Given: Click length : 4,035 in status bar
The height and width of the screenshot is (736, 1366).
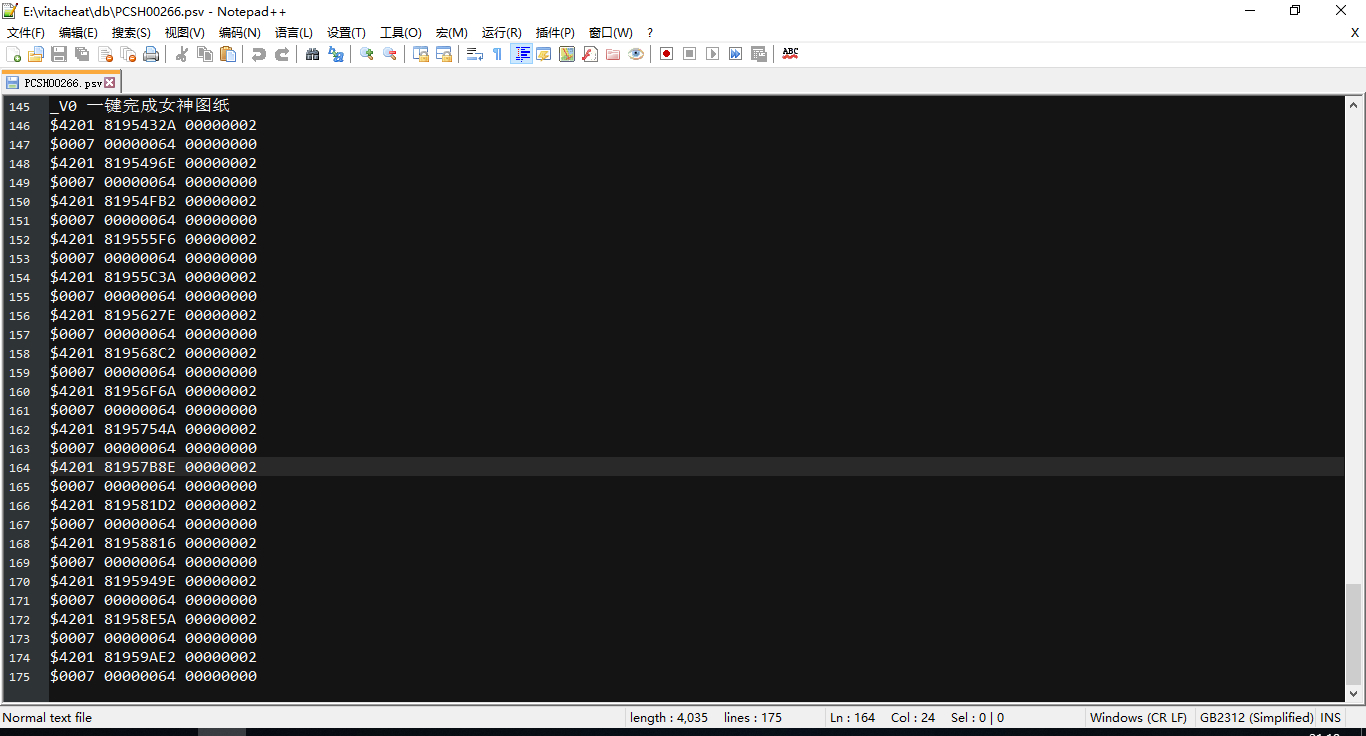Looking at the screenshot, I should tap(669, 718).
